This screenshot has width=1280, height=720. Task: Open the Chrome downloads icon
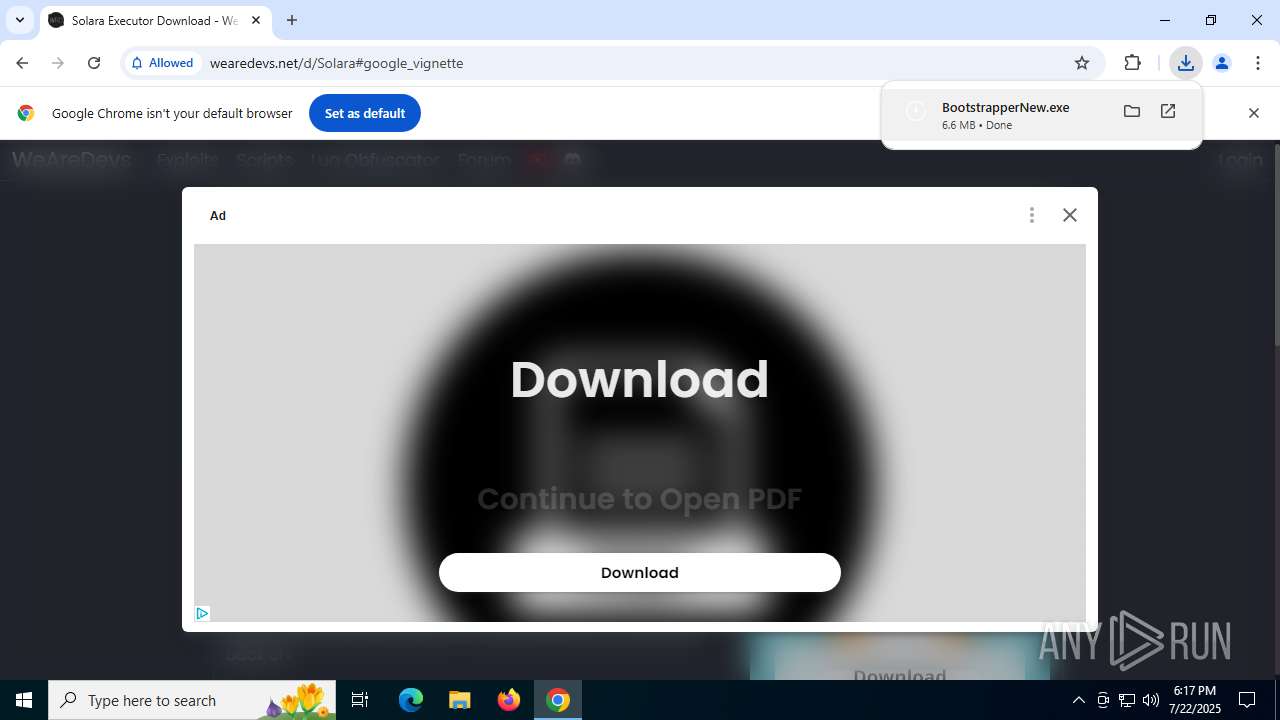pos(1185,63)
